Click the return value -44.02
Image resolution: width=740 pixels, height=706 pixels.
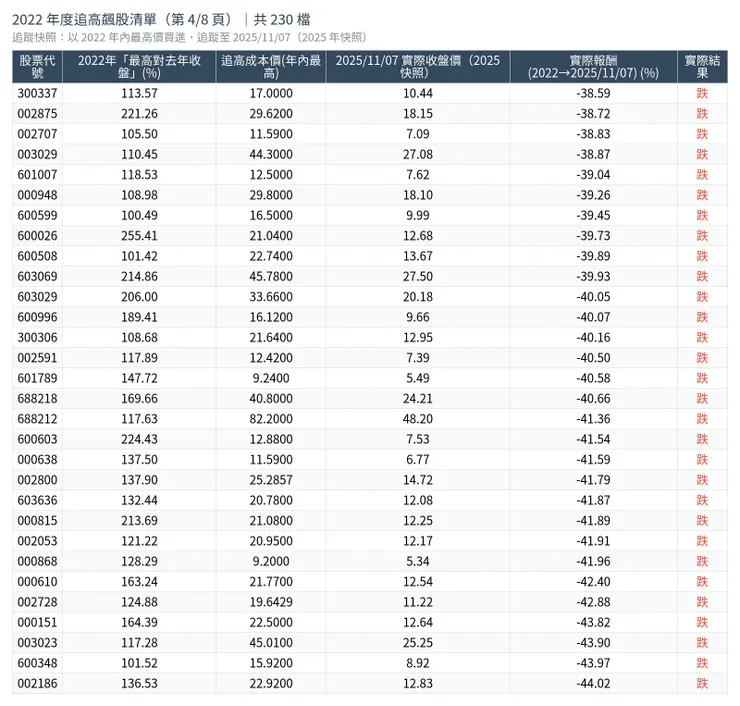pyautogui.click(x=593, y=683)
